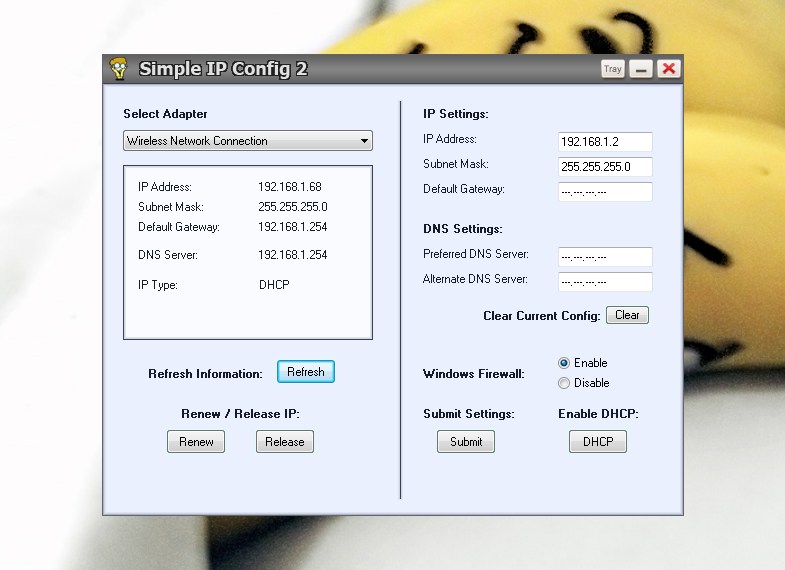Click the IP Type value DHCP

[x=274, y=285]
